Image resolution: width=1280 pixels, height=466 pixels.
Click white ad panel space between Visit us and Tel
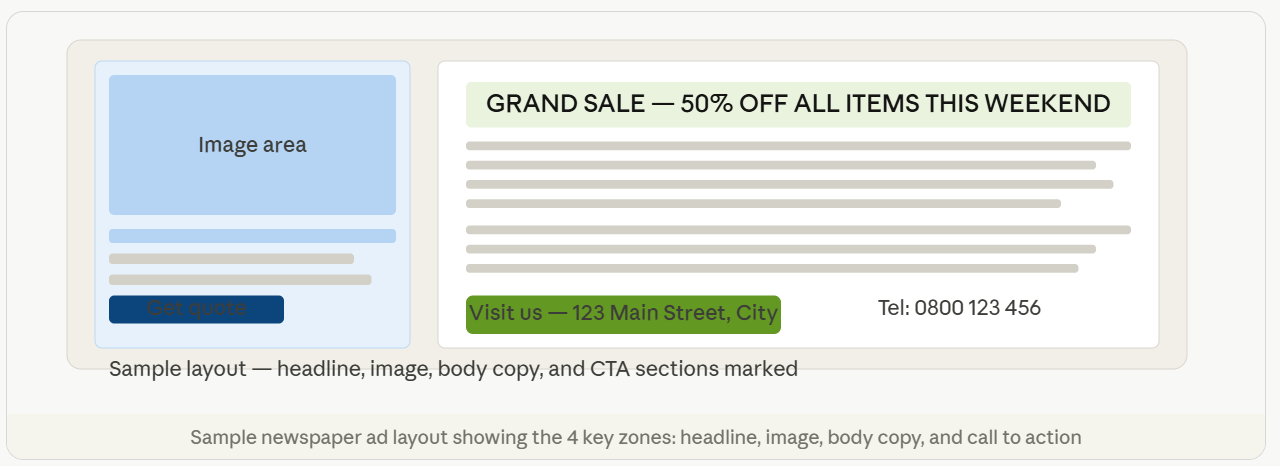click(828, 314)
